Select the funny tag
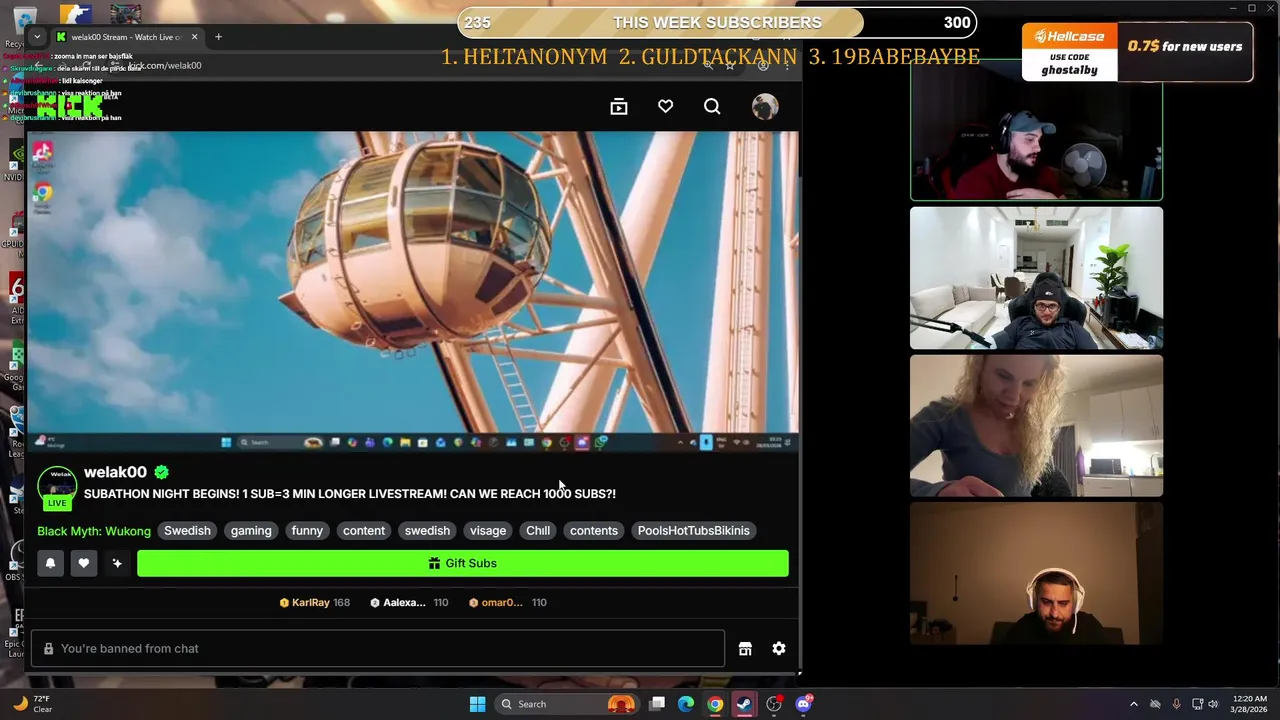 pyautogui.click(x=307, y=531)
